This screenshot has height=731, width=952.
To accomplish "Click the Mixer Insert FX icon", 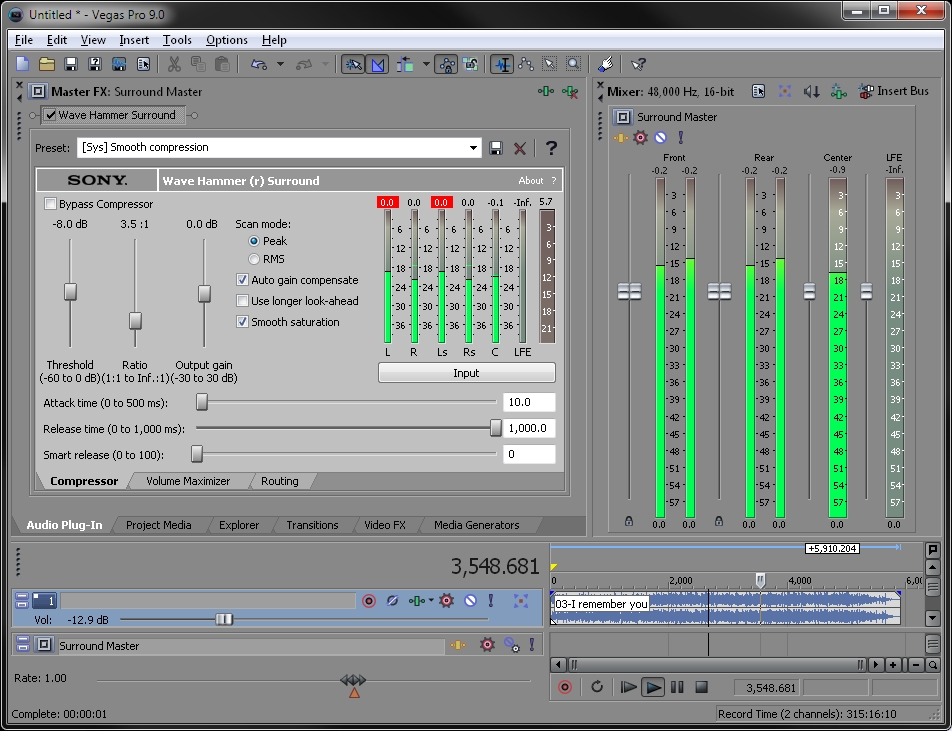I will (x=839, y=91).
